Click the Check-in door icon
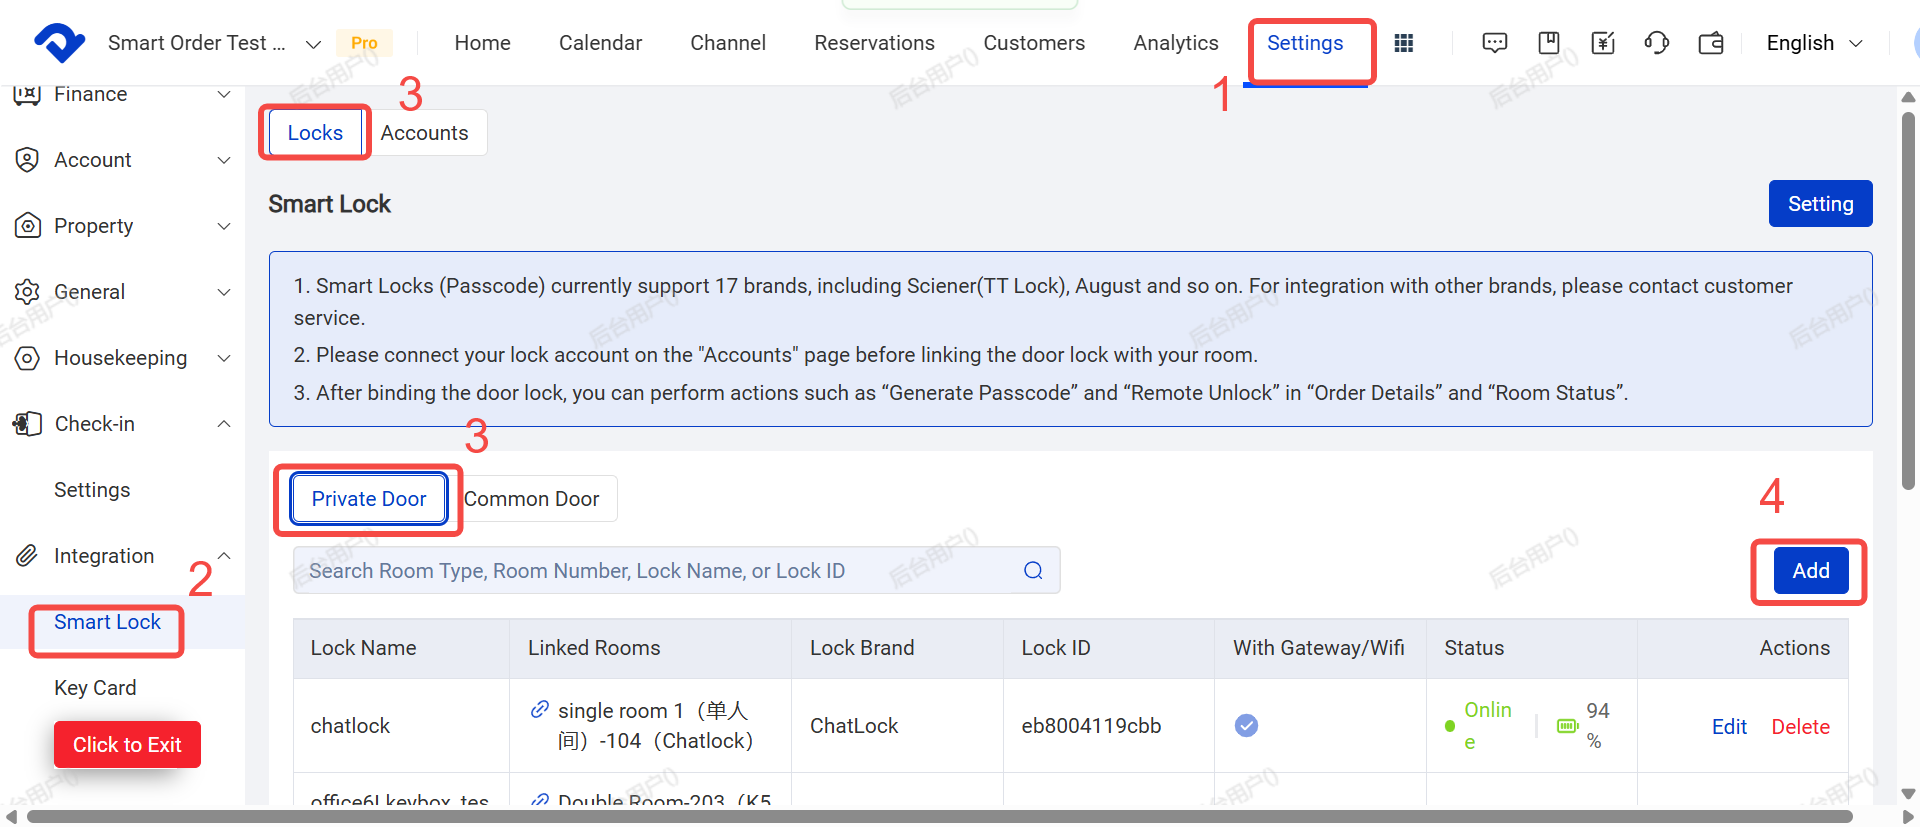 point(27,424)
